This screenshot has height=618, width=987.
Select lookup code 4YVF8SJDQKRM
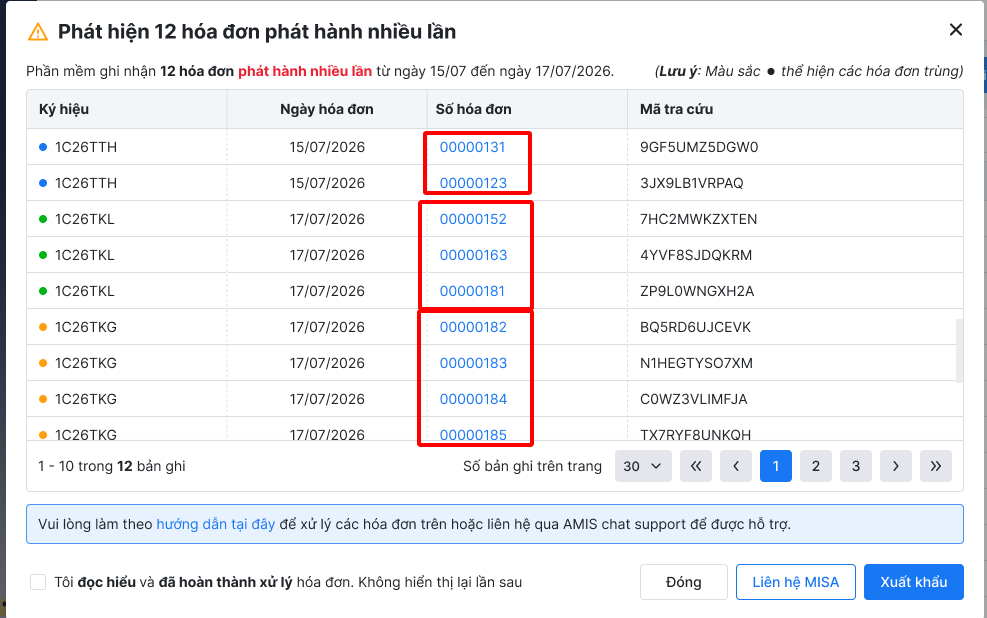[x=696, y=255]
